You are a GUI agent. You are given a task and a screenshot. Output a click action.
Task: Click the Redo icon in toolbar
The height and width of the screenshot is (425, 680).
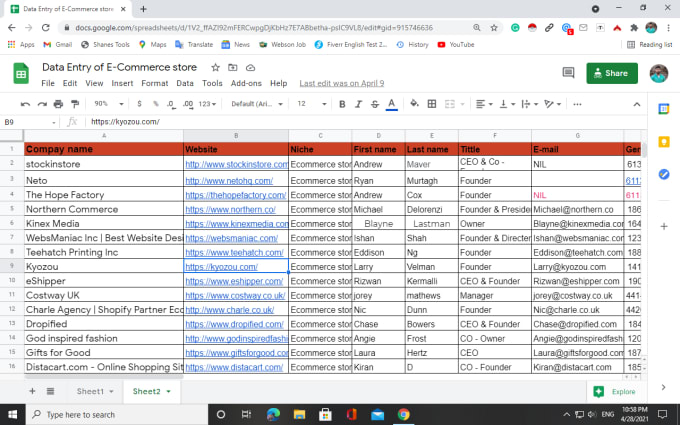(42, 104)
